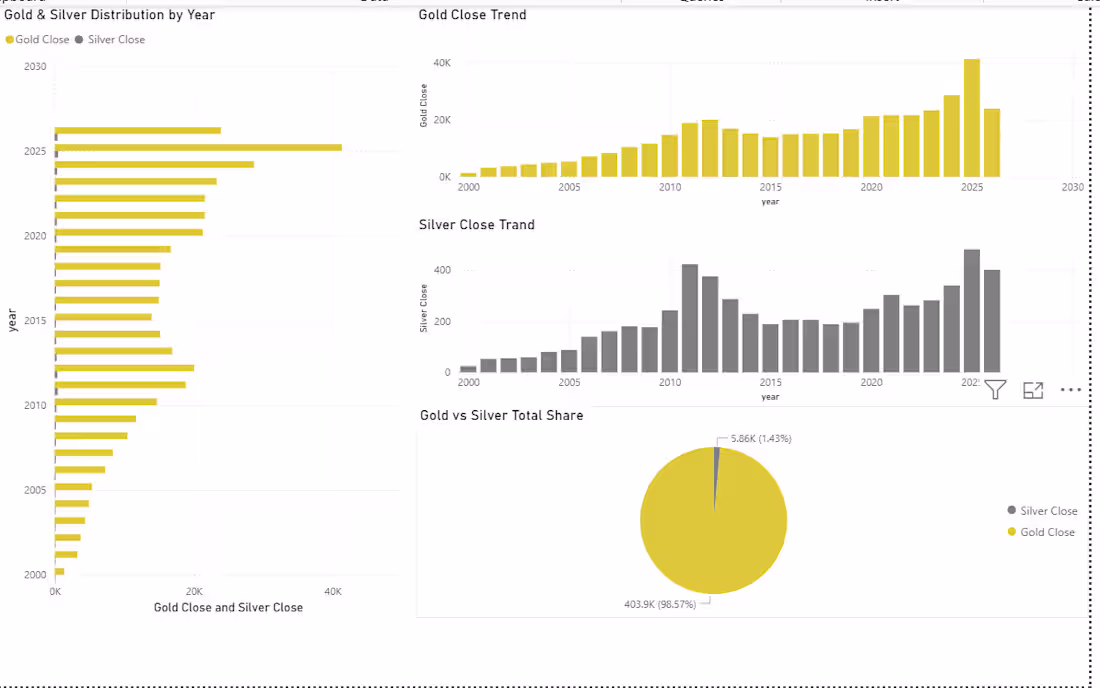Select the tallest gray 2025 bar in Silver chart
This screenshot has height=688, width=1100.
972,311
